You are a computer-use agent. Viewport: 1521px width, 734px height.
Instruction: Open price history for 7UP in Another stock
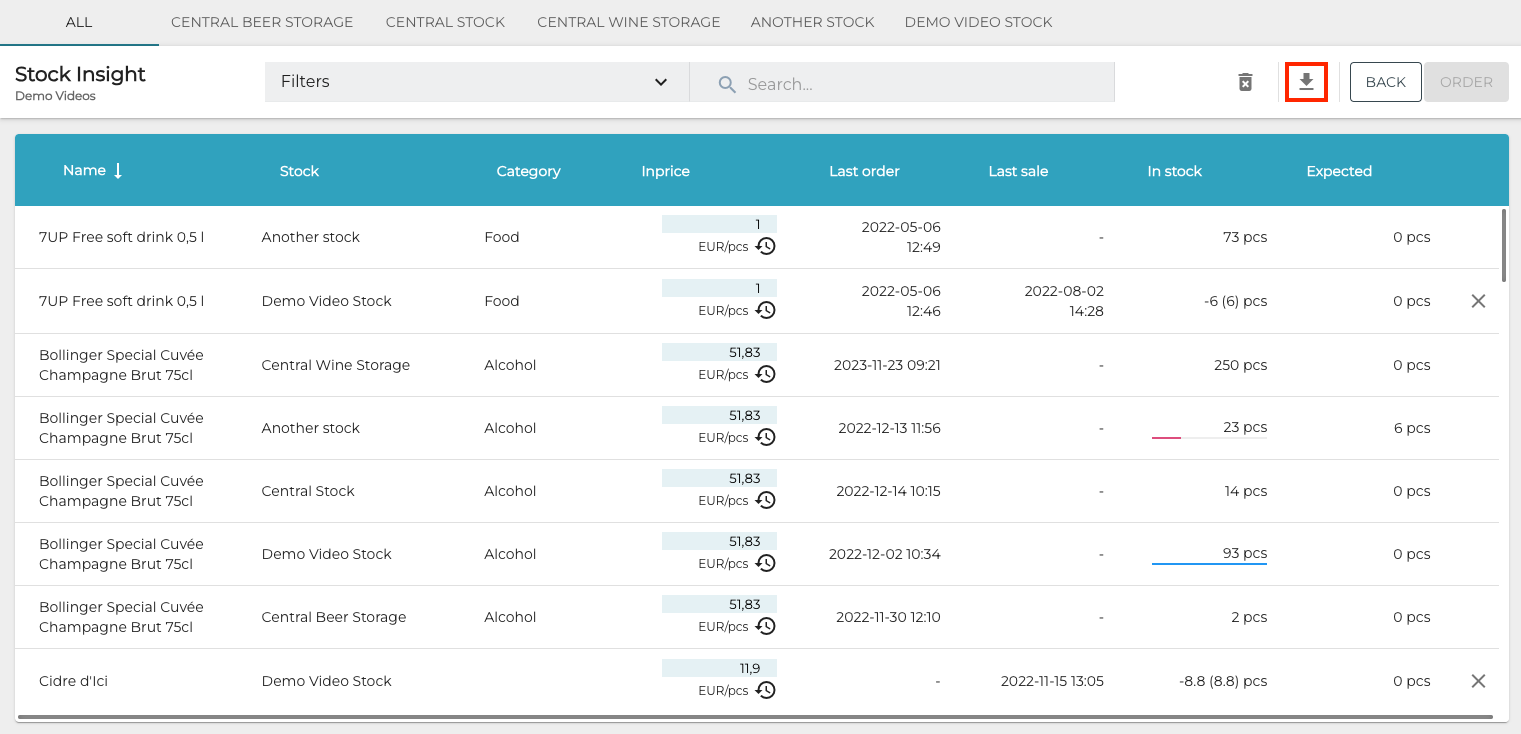[765, 246]
